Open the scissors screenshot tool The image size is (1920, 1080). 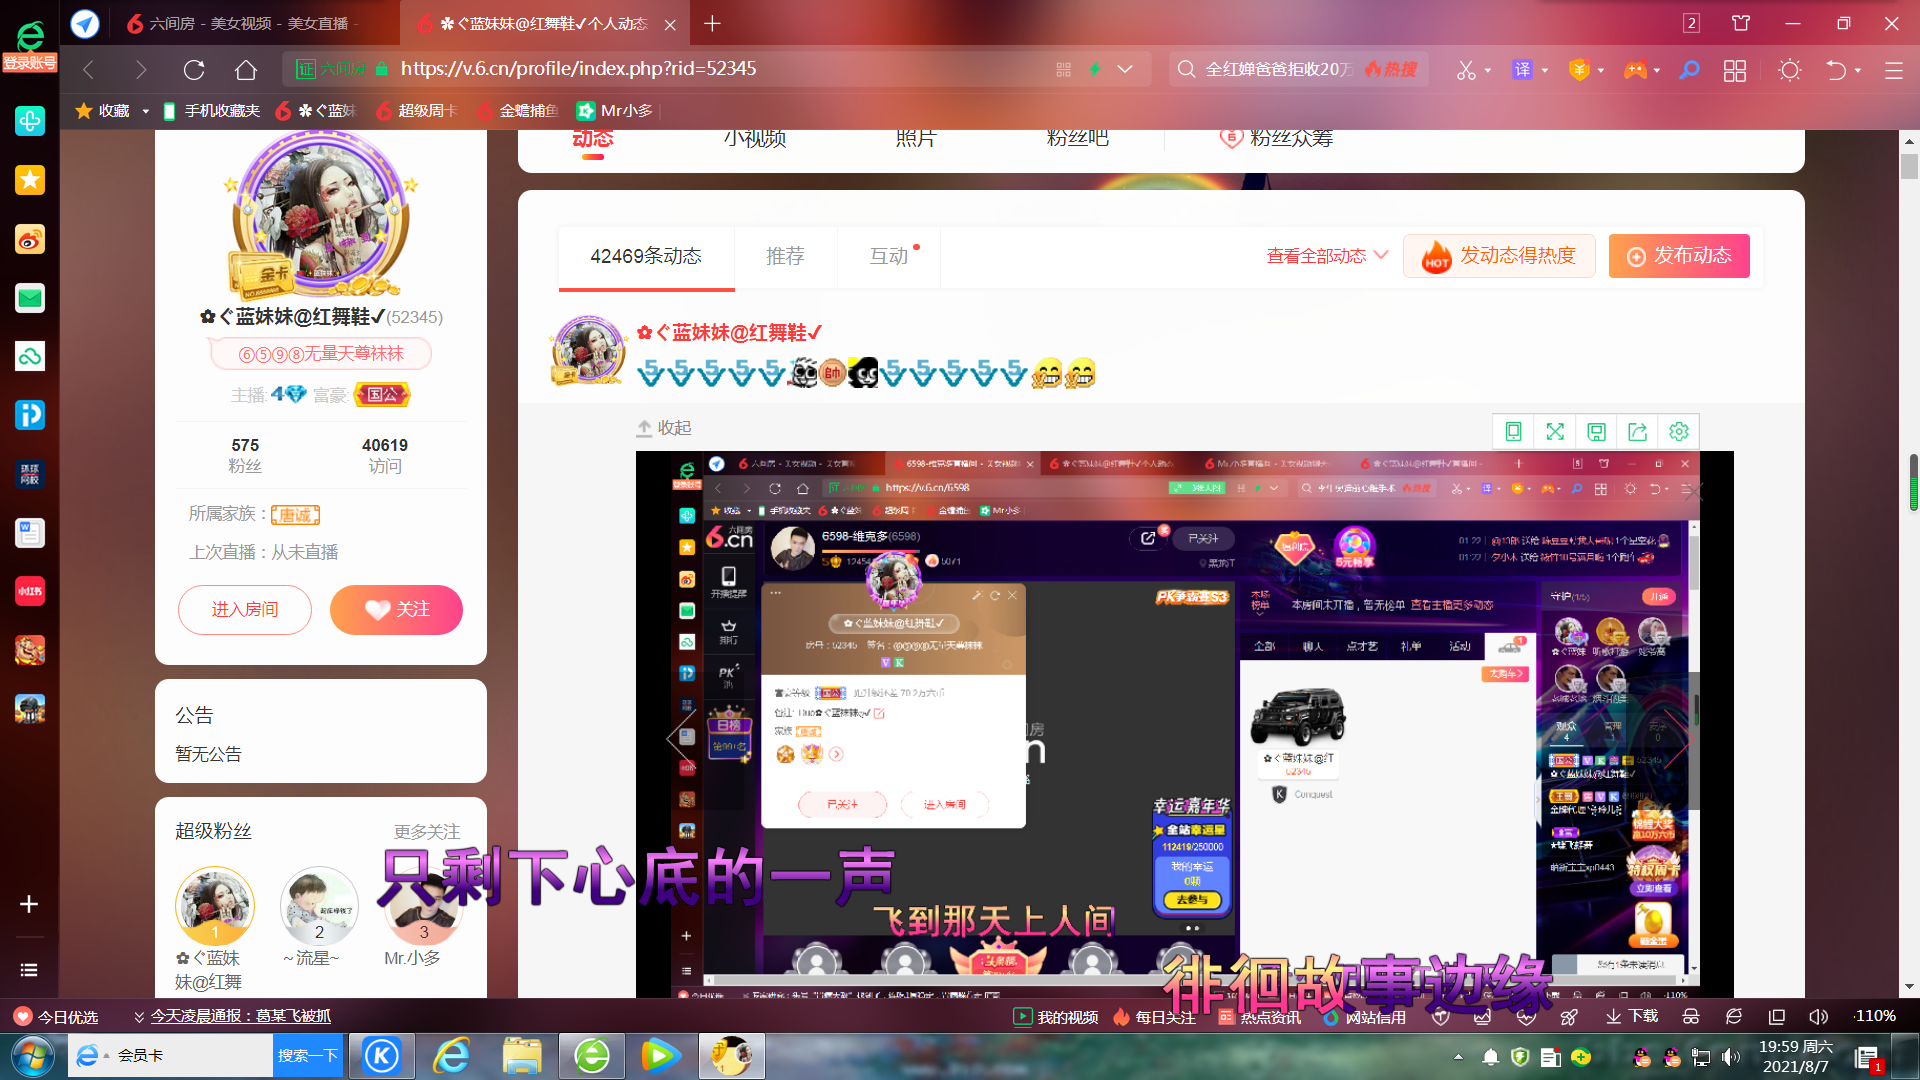[x=1465, y=70]
